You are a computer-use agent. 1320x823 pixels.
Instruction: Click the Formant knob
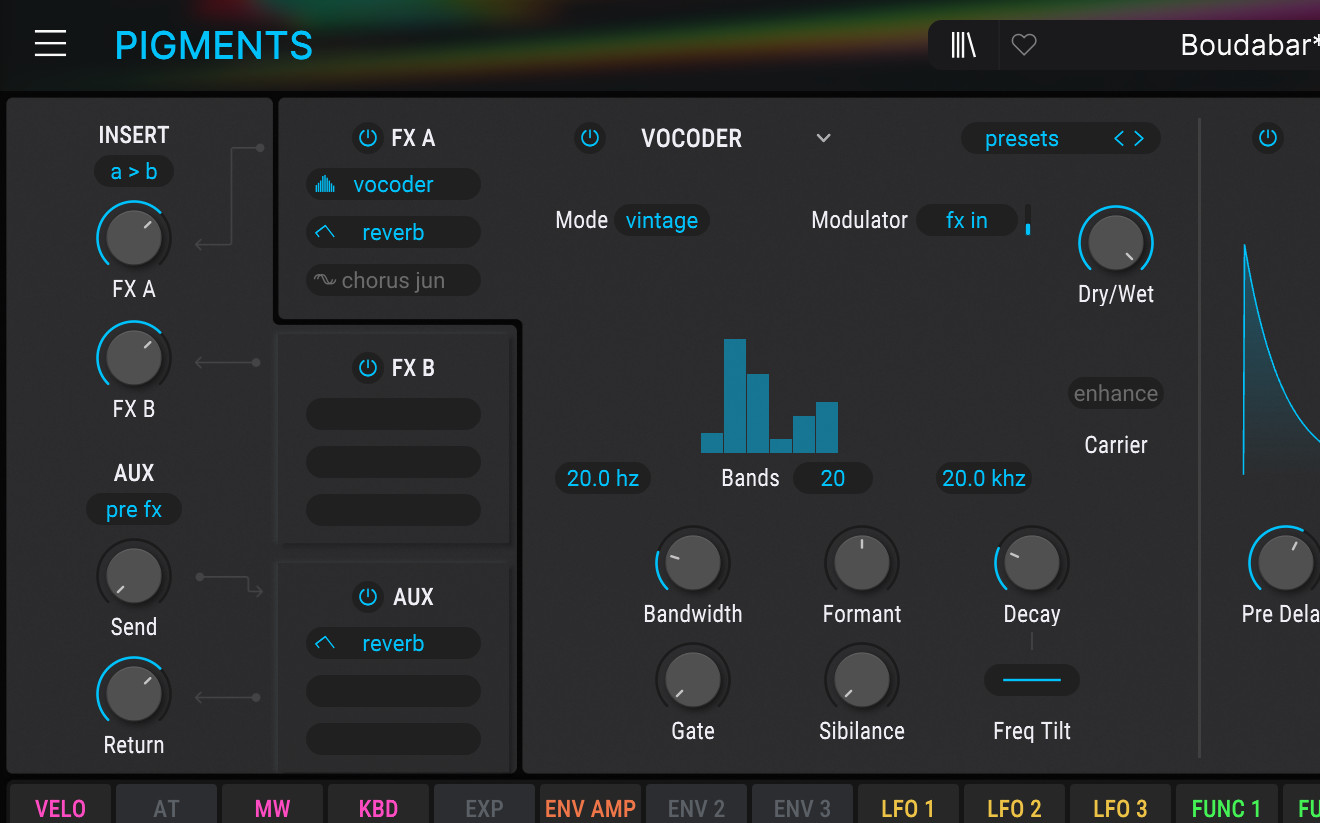coord(862,562)
